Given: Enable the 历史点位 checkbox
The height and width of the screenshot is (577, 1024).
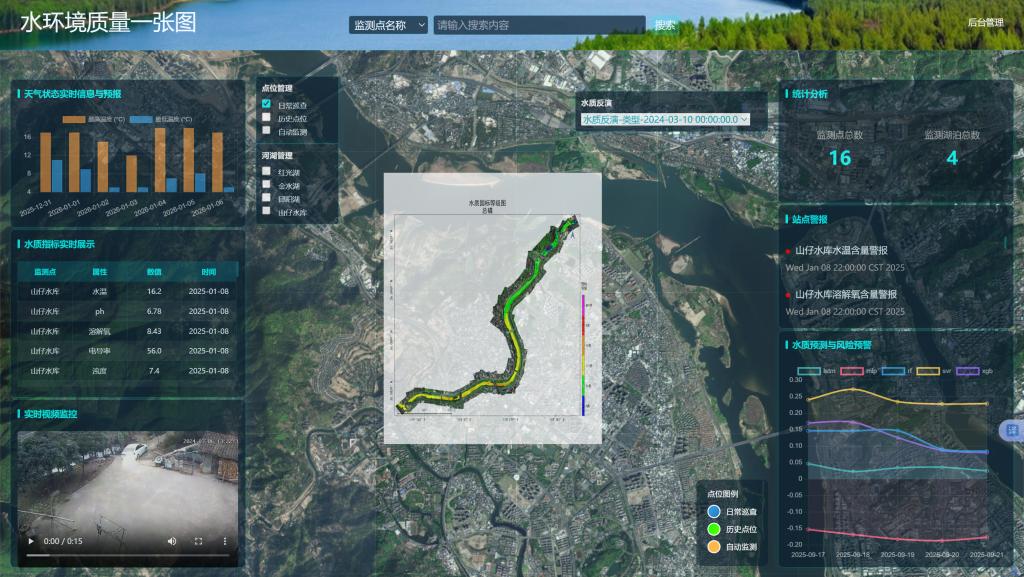Looking at the screenshot, I should (x=266, y=117).
